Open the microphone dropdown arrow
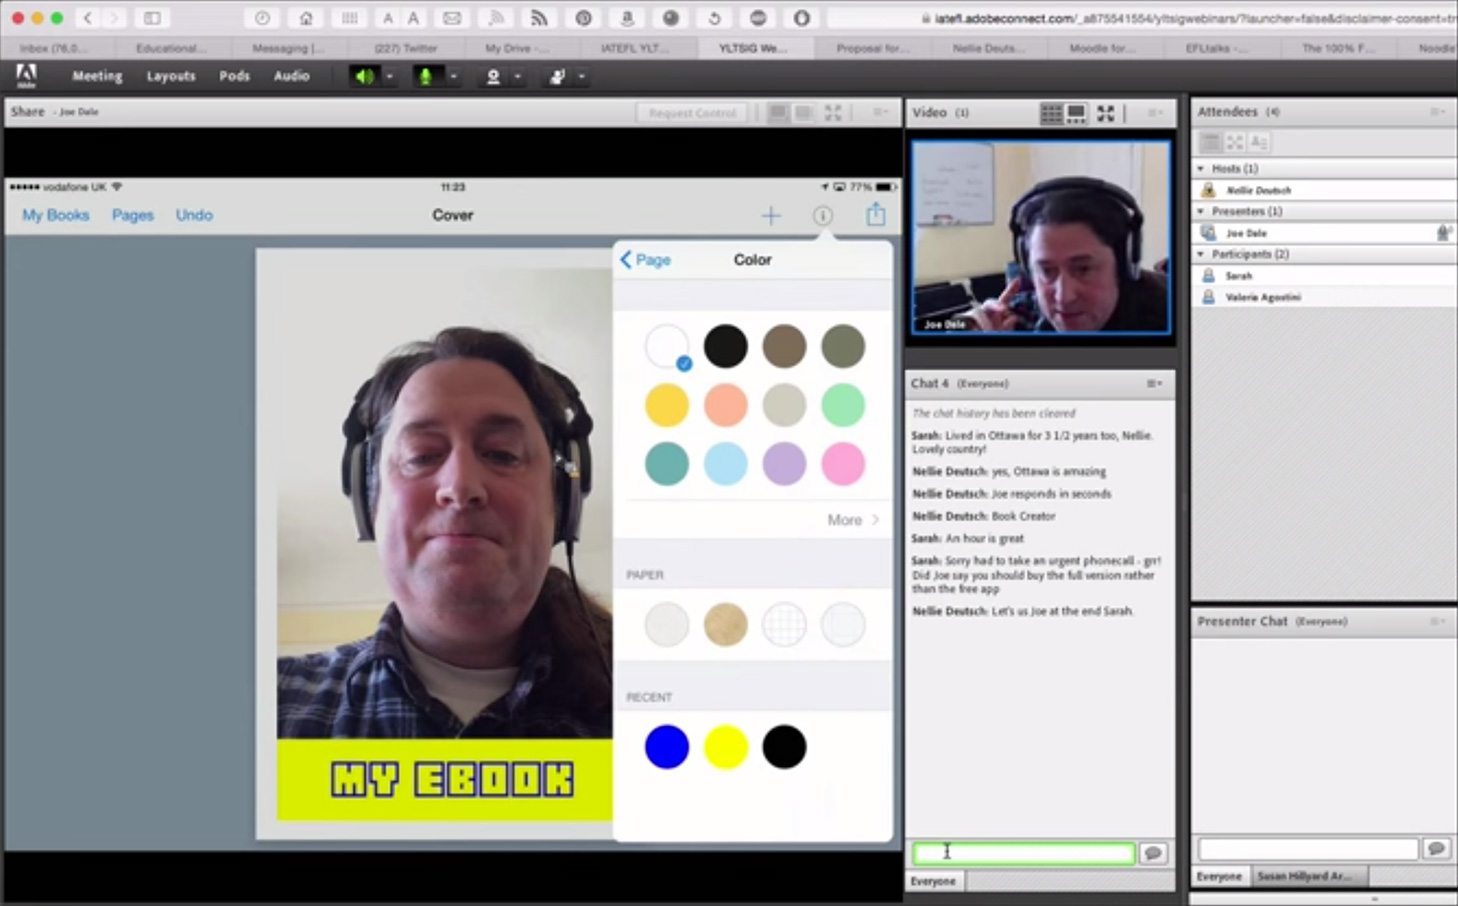The image size is (1458, 906). [x=454, y=76]
